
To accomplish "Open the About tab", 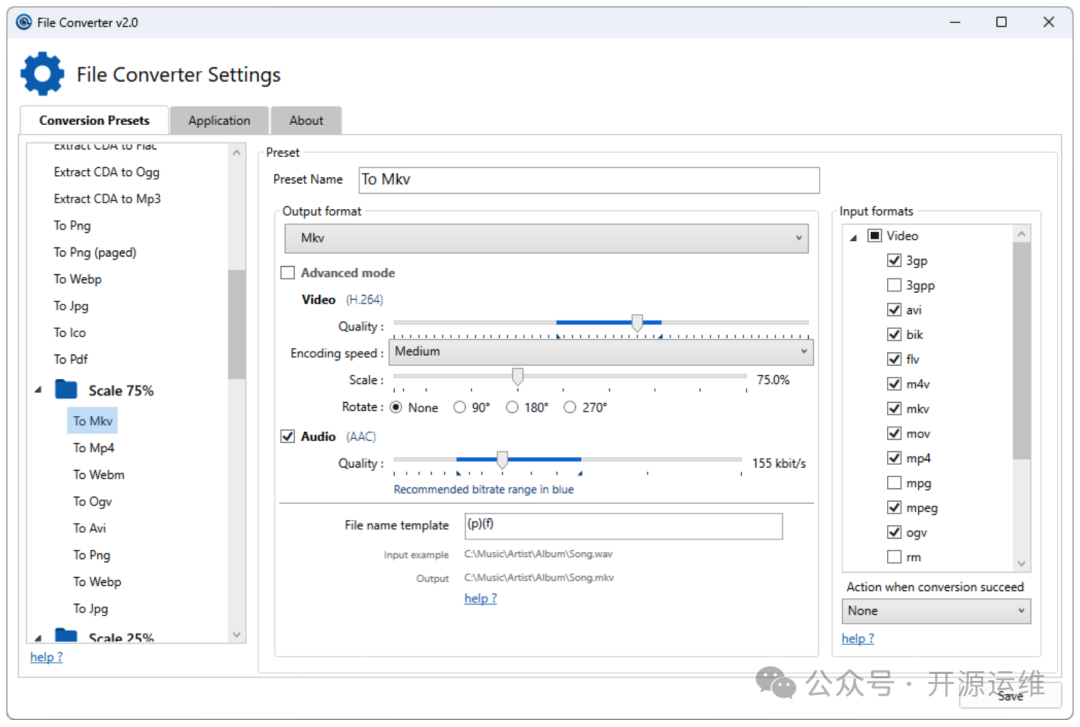I will click(306, 121).
